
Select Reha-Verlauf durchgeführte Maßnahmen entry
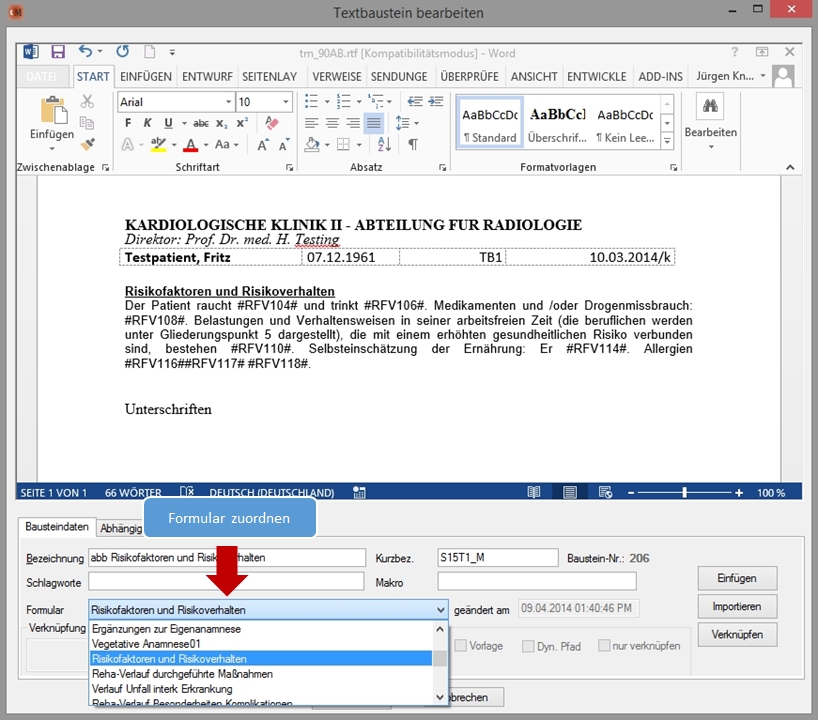[261, 674]
